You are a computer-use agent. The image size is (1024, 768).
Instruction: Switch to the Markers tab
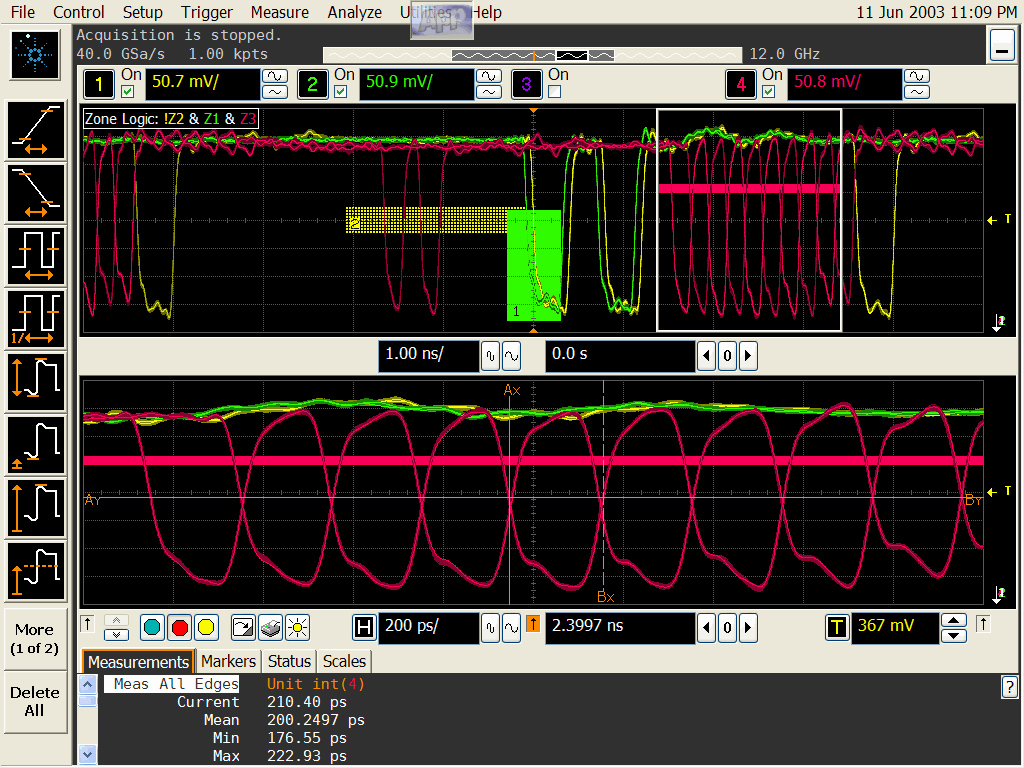click(228, 661)
